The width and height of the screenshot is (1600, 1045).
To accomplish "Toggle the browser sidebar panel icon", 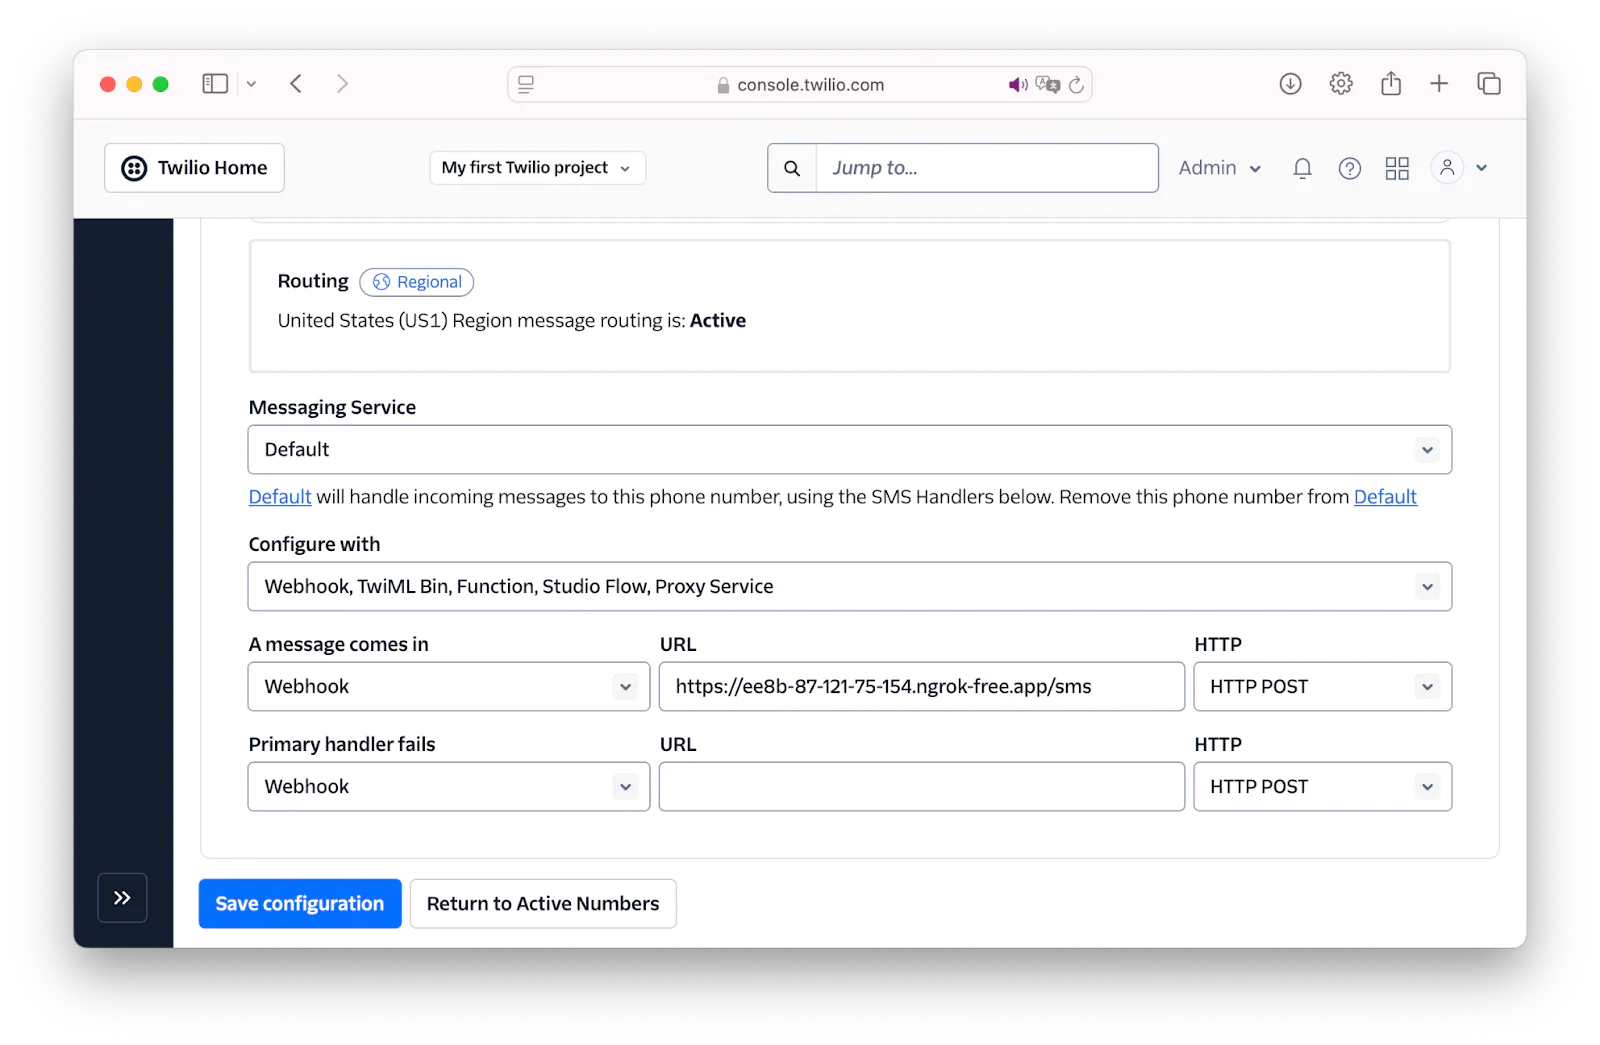I will tap(214, 83).
